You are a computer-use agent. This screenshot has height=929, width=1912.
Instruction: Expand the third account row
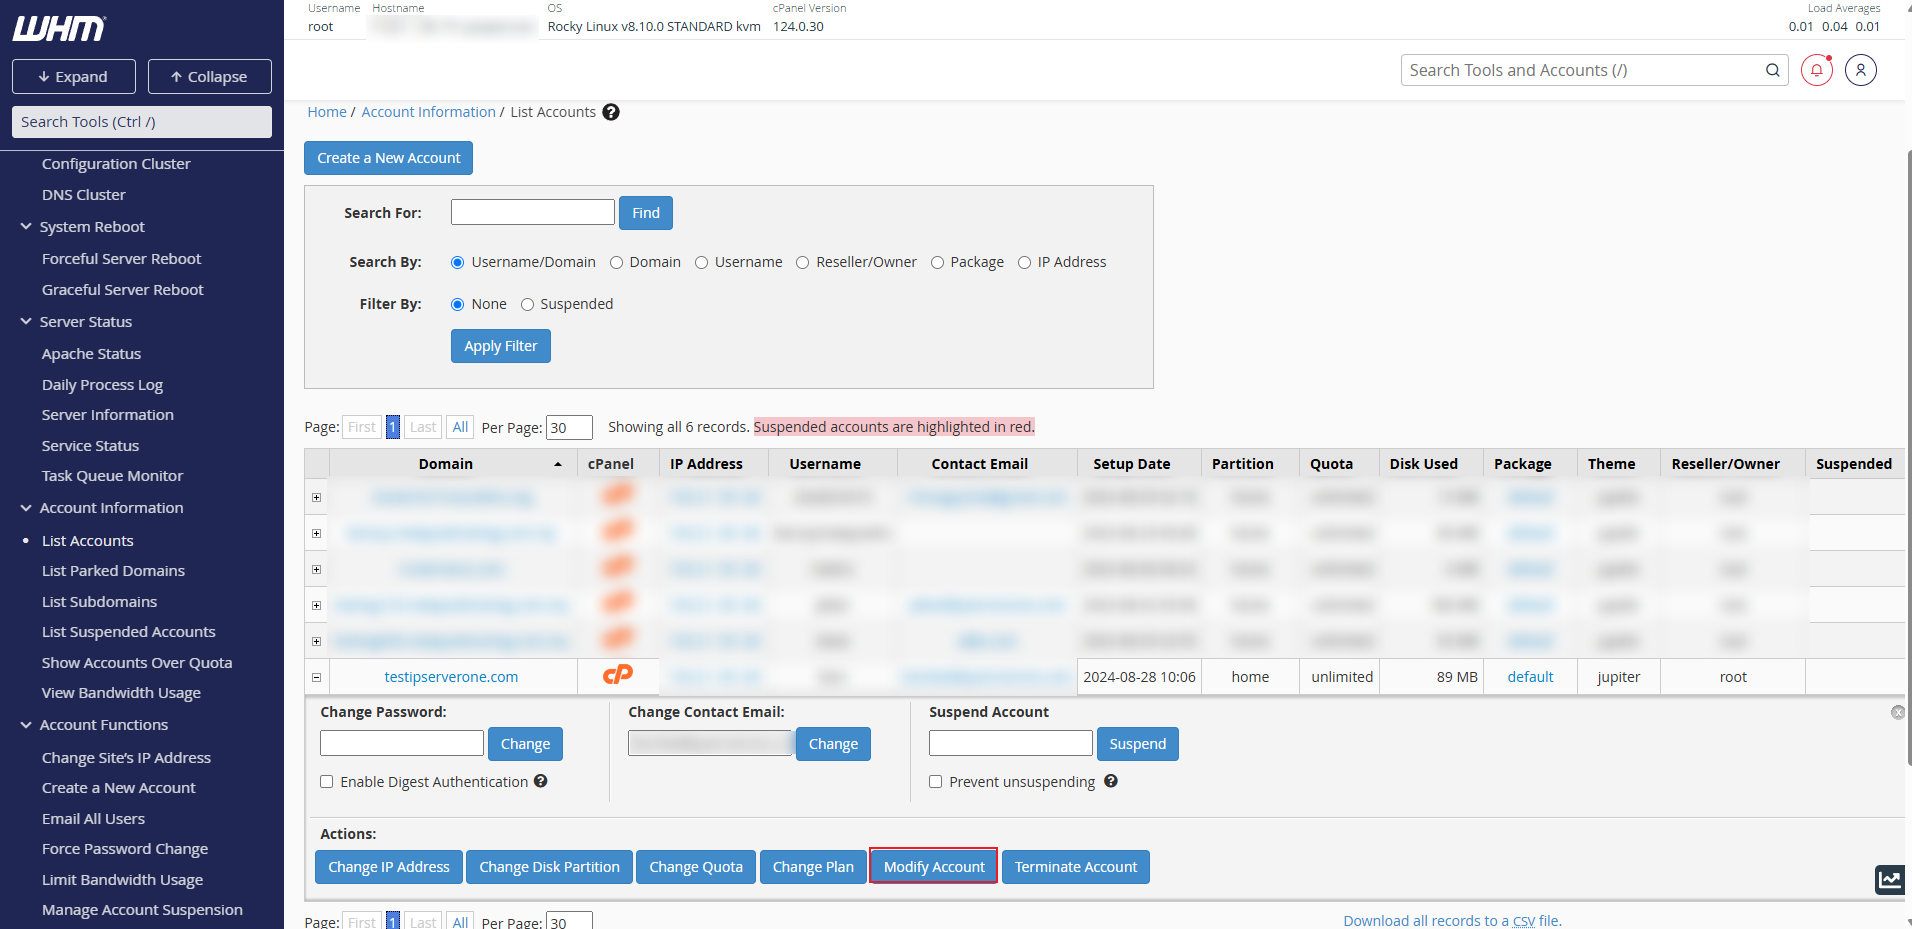316,569
